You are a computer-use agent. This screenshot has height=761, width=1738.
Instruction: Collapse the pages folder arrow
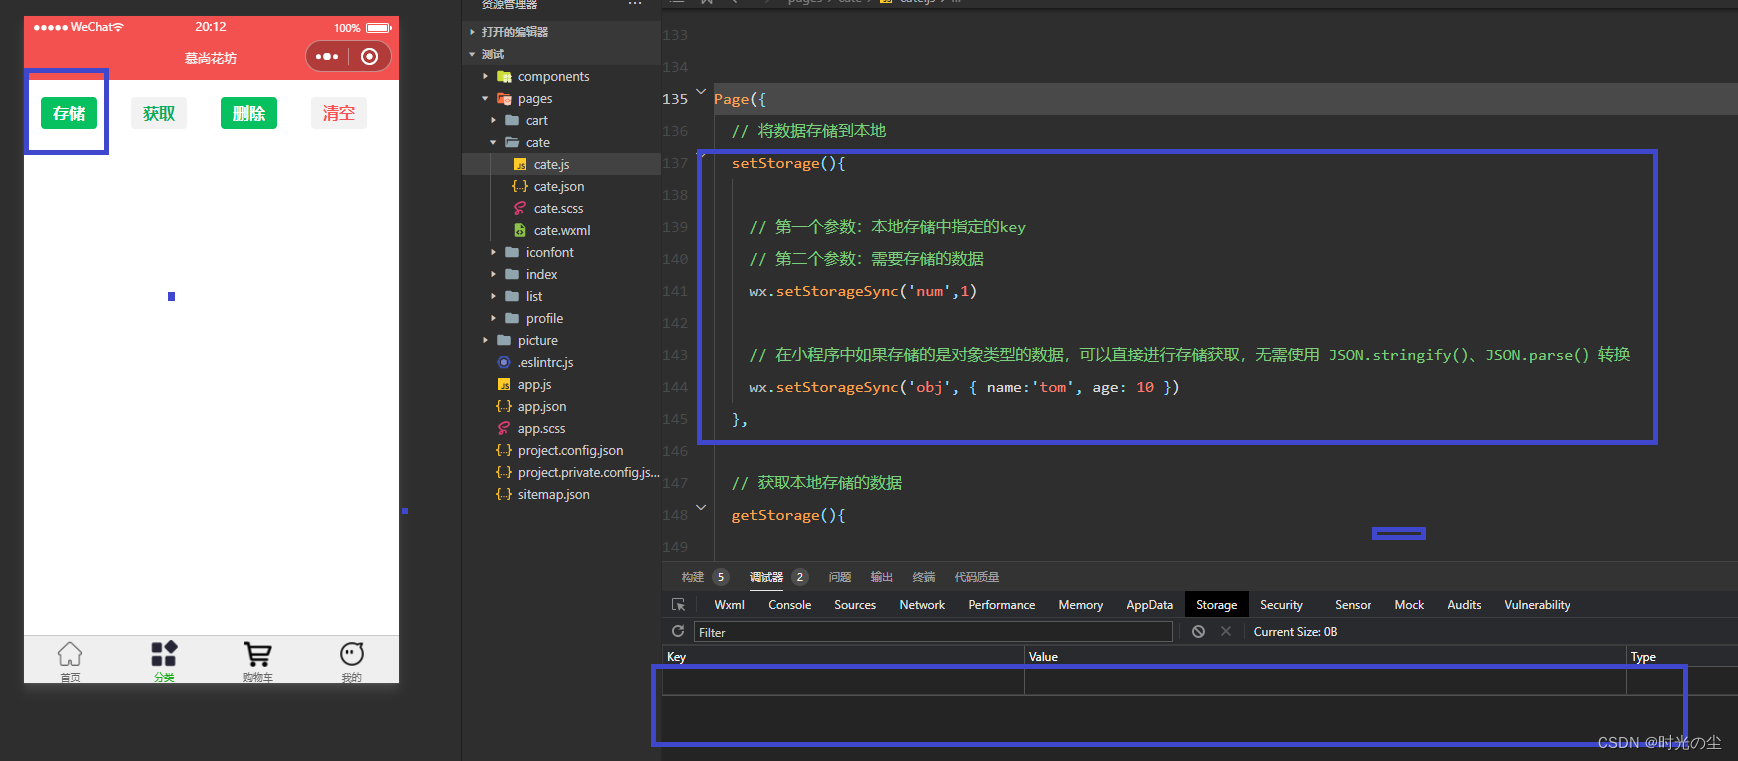(x=486, y=98)
